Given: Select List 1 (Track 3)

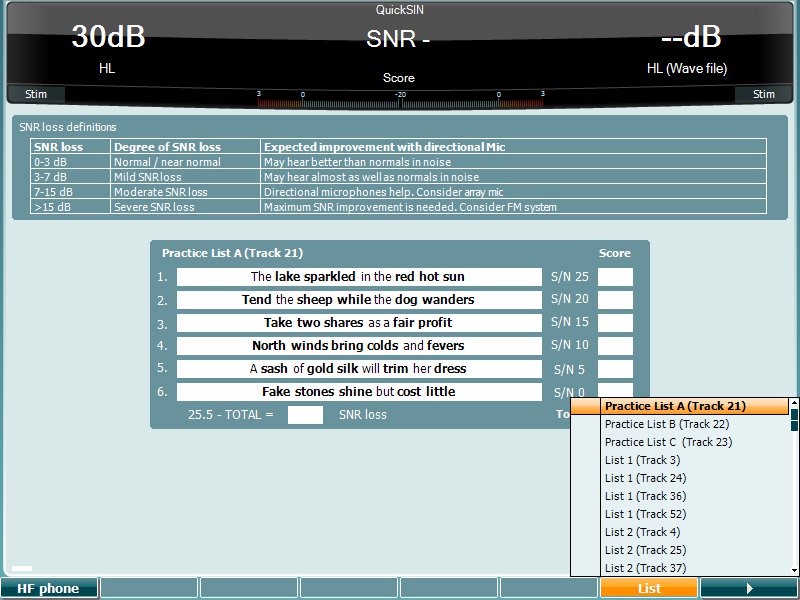Looking at the screenshot, I should (680, 460).
